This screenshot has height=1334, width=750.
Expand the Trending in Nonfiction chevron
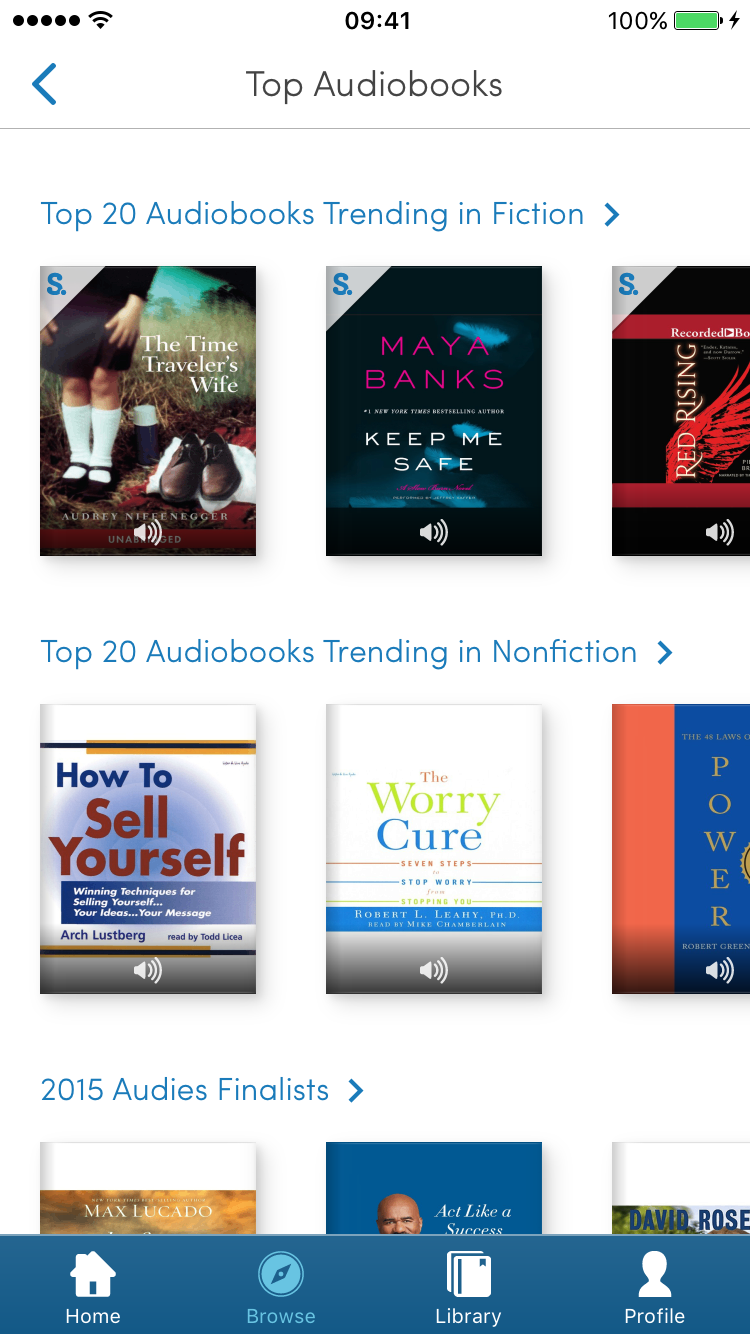(664, 652)
